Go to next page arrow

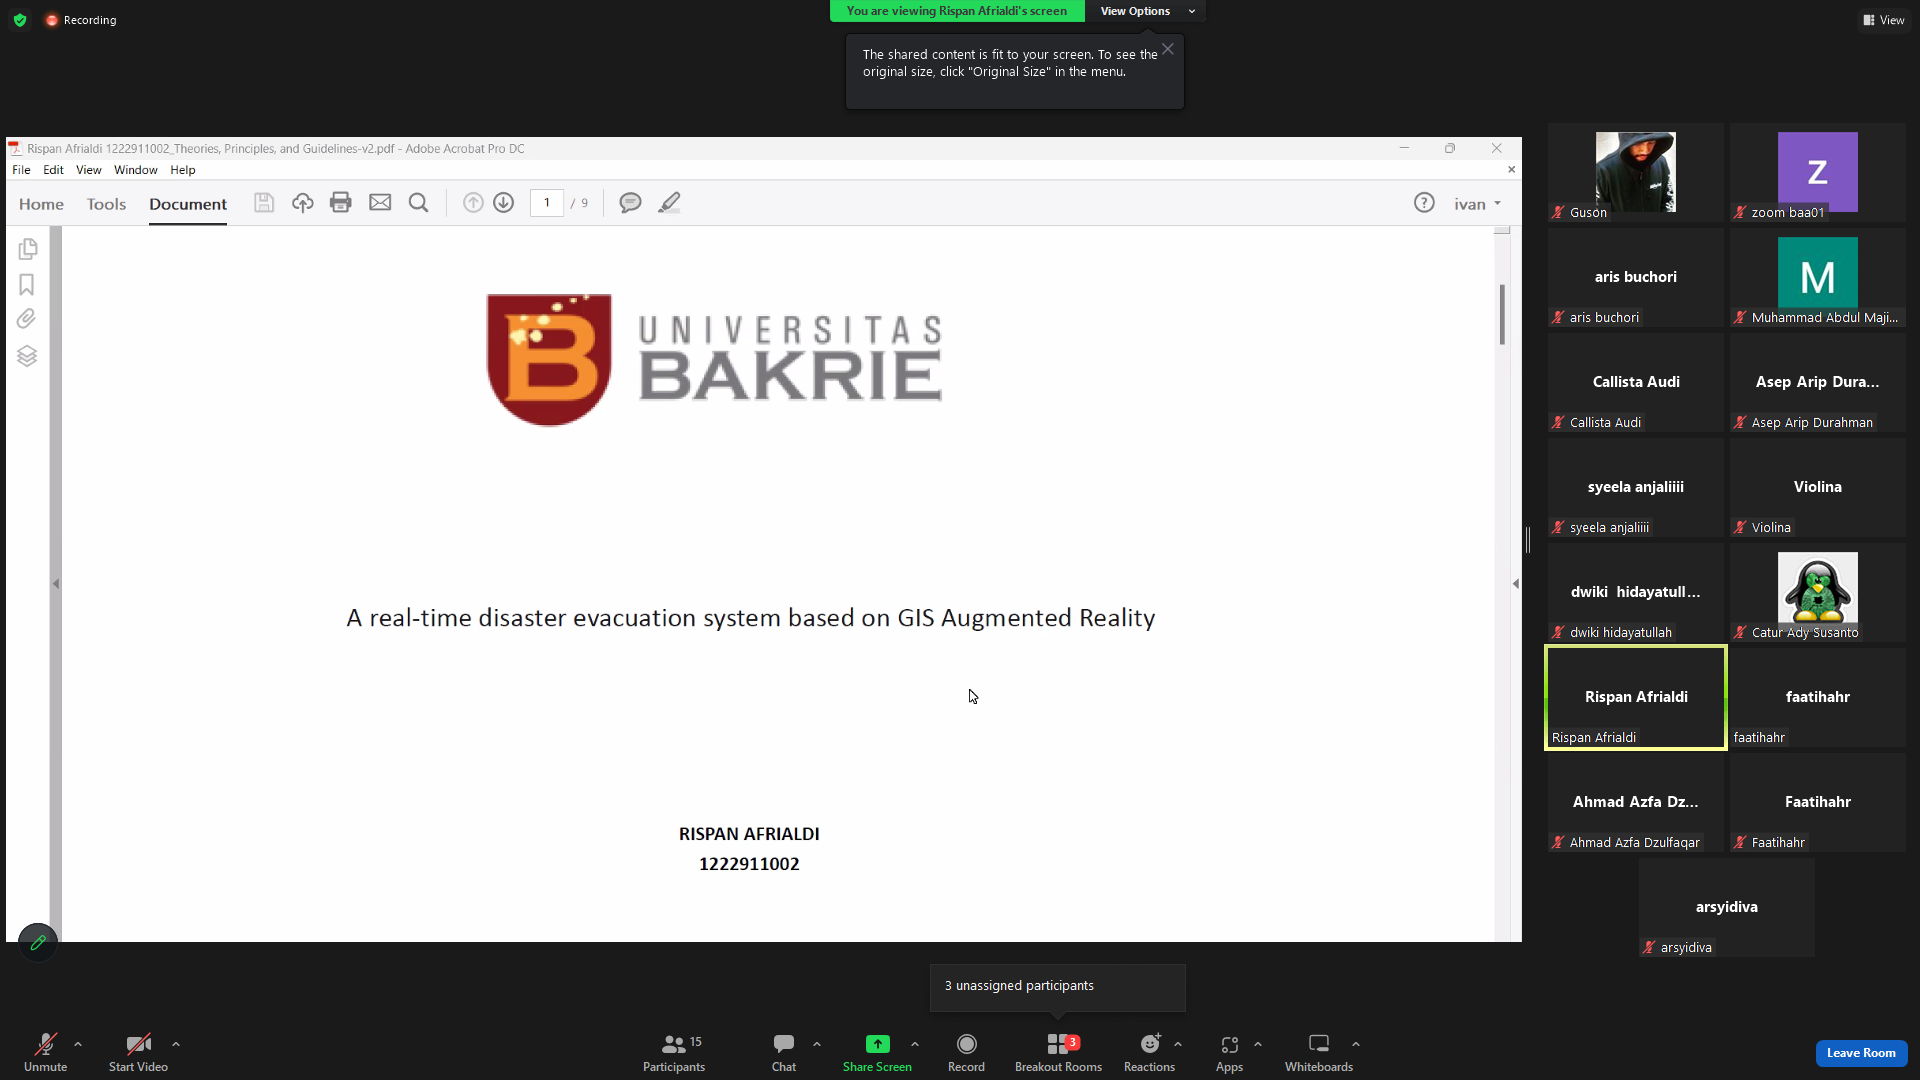click(504, 203)
